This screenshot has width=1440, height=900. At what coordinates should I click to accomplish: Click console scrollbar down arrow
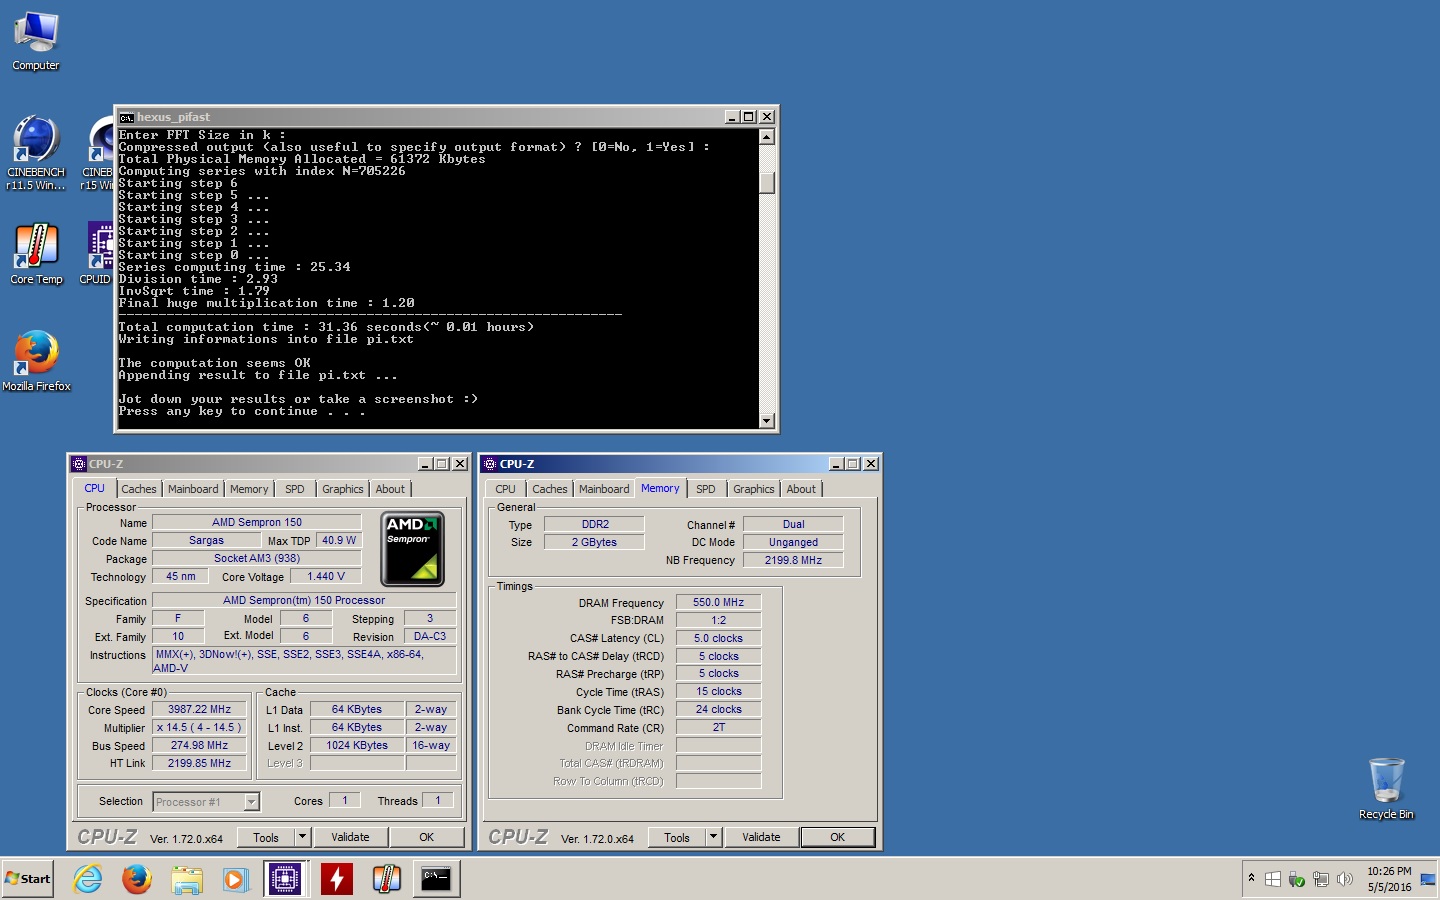pos(767,421)
